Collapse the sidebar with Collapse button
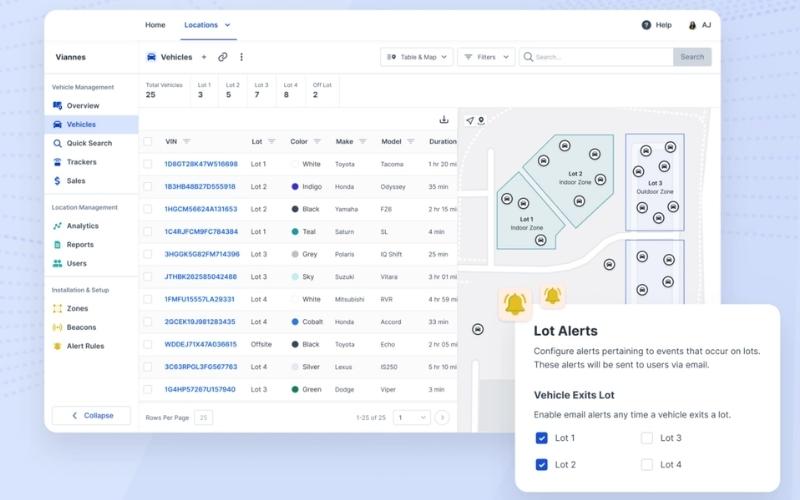Screen dimensions: 800x500 click(91, 415)
